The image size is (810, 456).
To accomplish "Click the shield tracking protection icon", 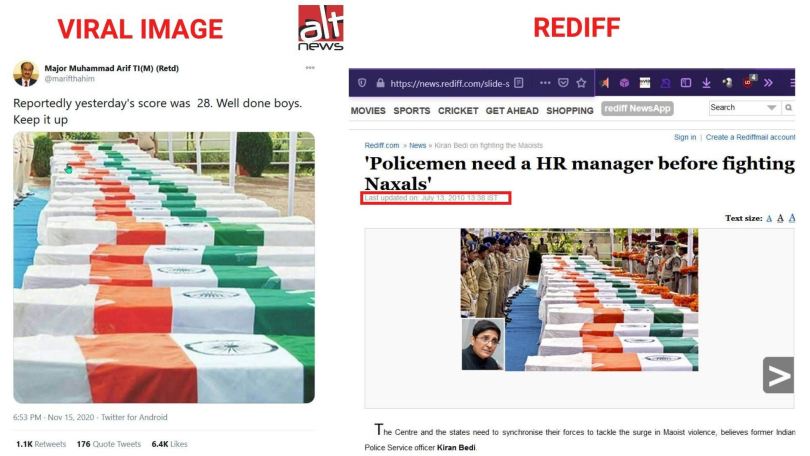I will tap(362, 83).
